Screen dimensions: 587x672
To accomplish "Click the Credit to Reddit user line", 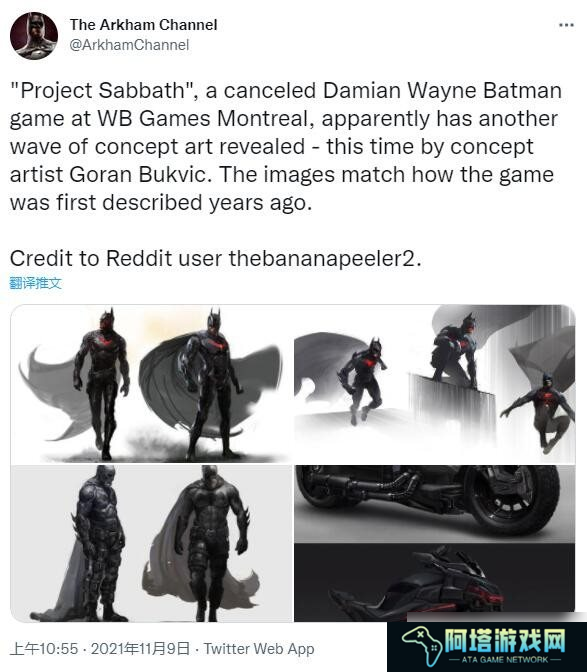I will [216, 258].
